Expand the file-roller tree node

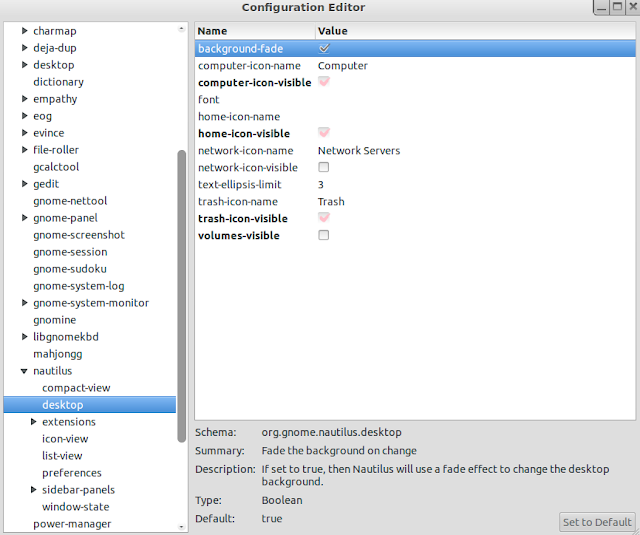(24, 150)
